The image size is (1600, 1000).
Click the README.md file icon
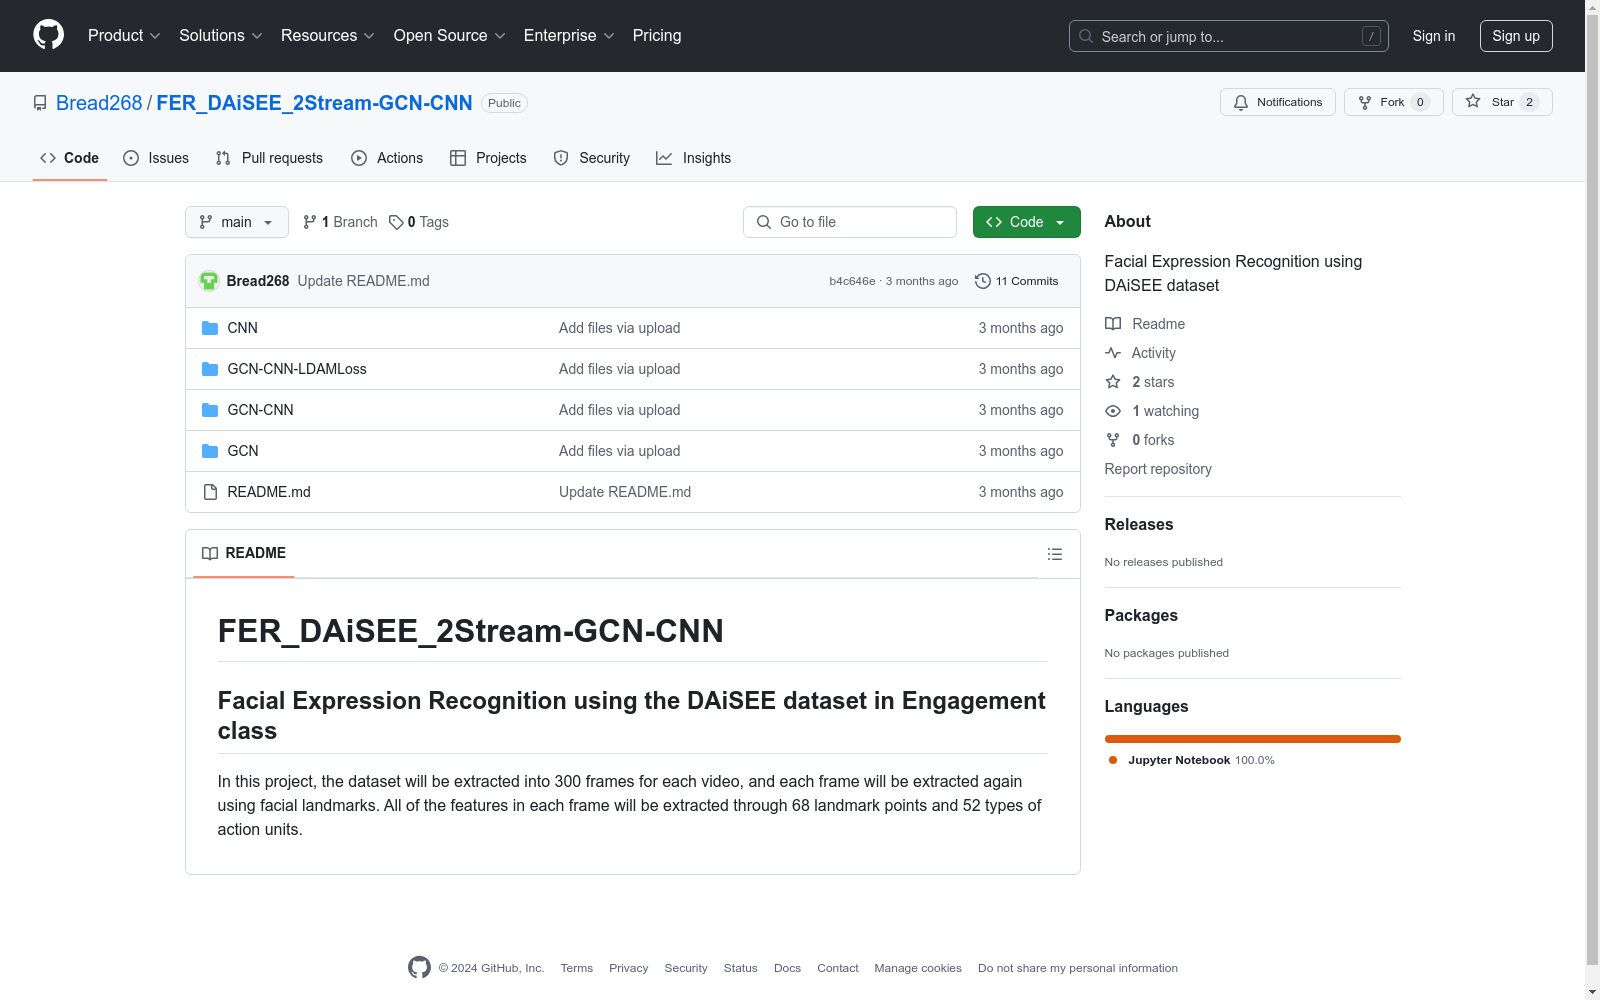point(210,492)
